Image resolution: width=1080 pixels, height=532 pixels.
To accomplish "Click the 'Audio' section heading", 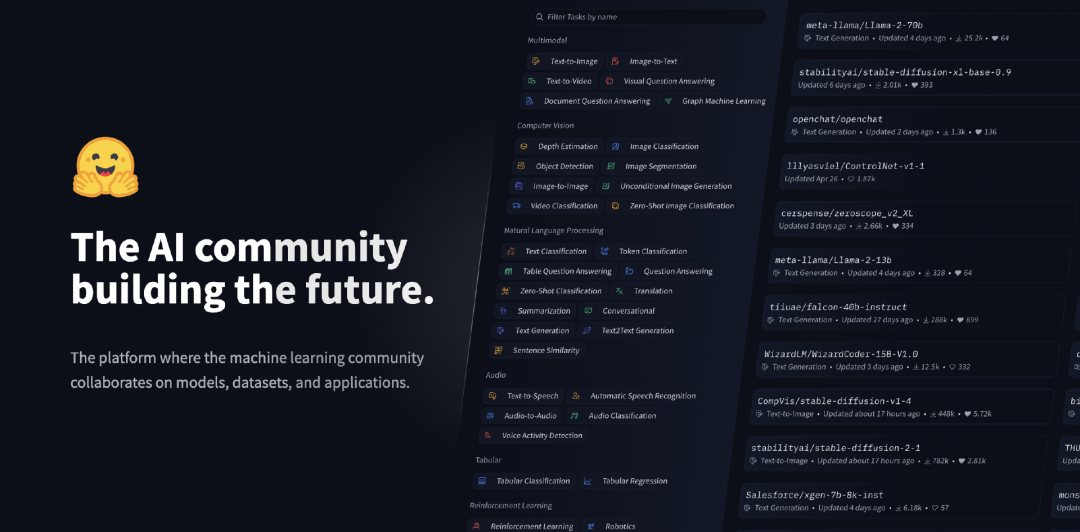I will click(x=496, y=376).
